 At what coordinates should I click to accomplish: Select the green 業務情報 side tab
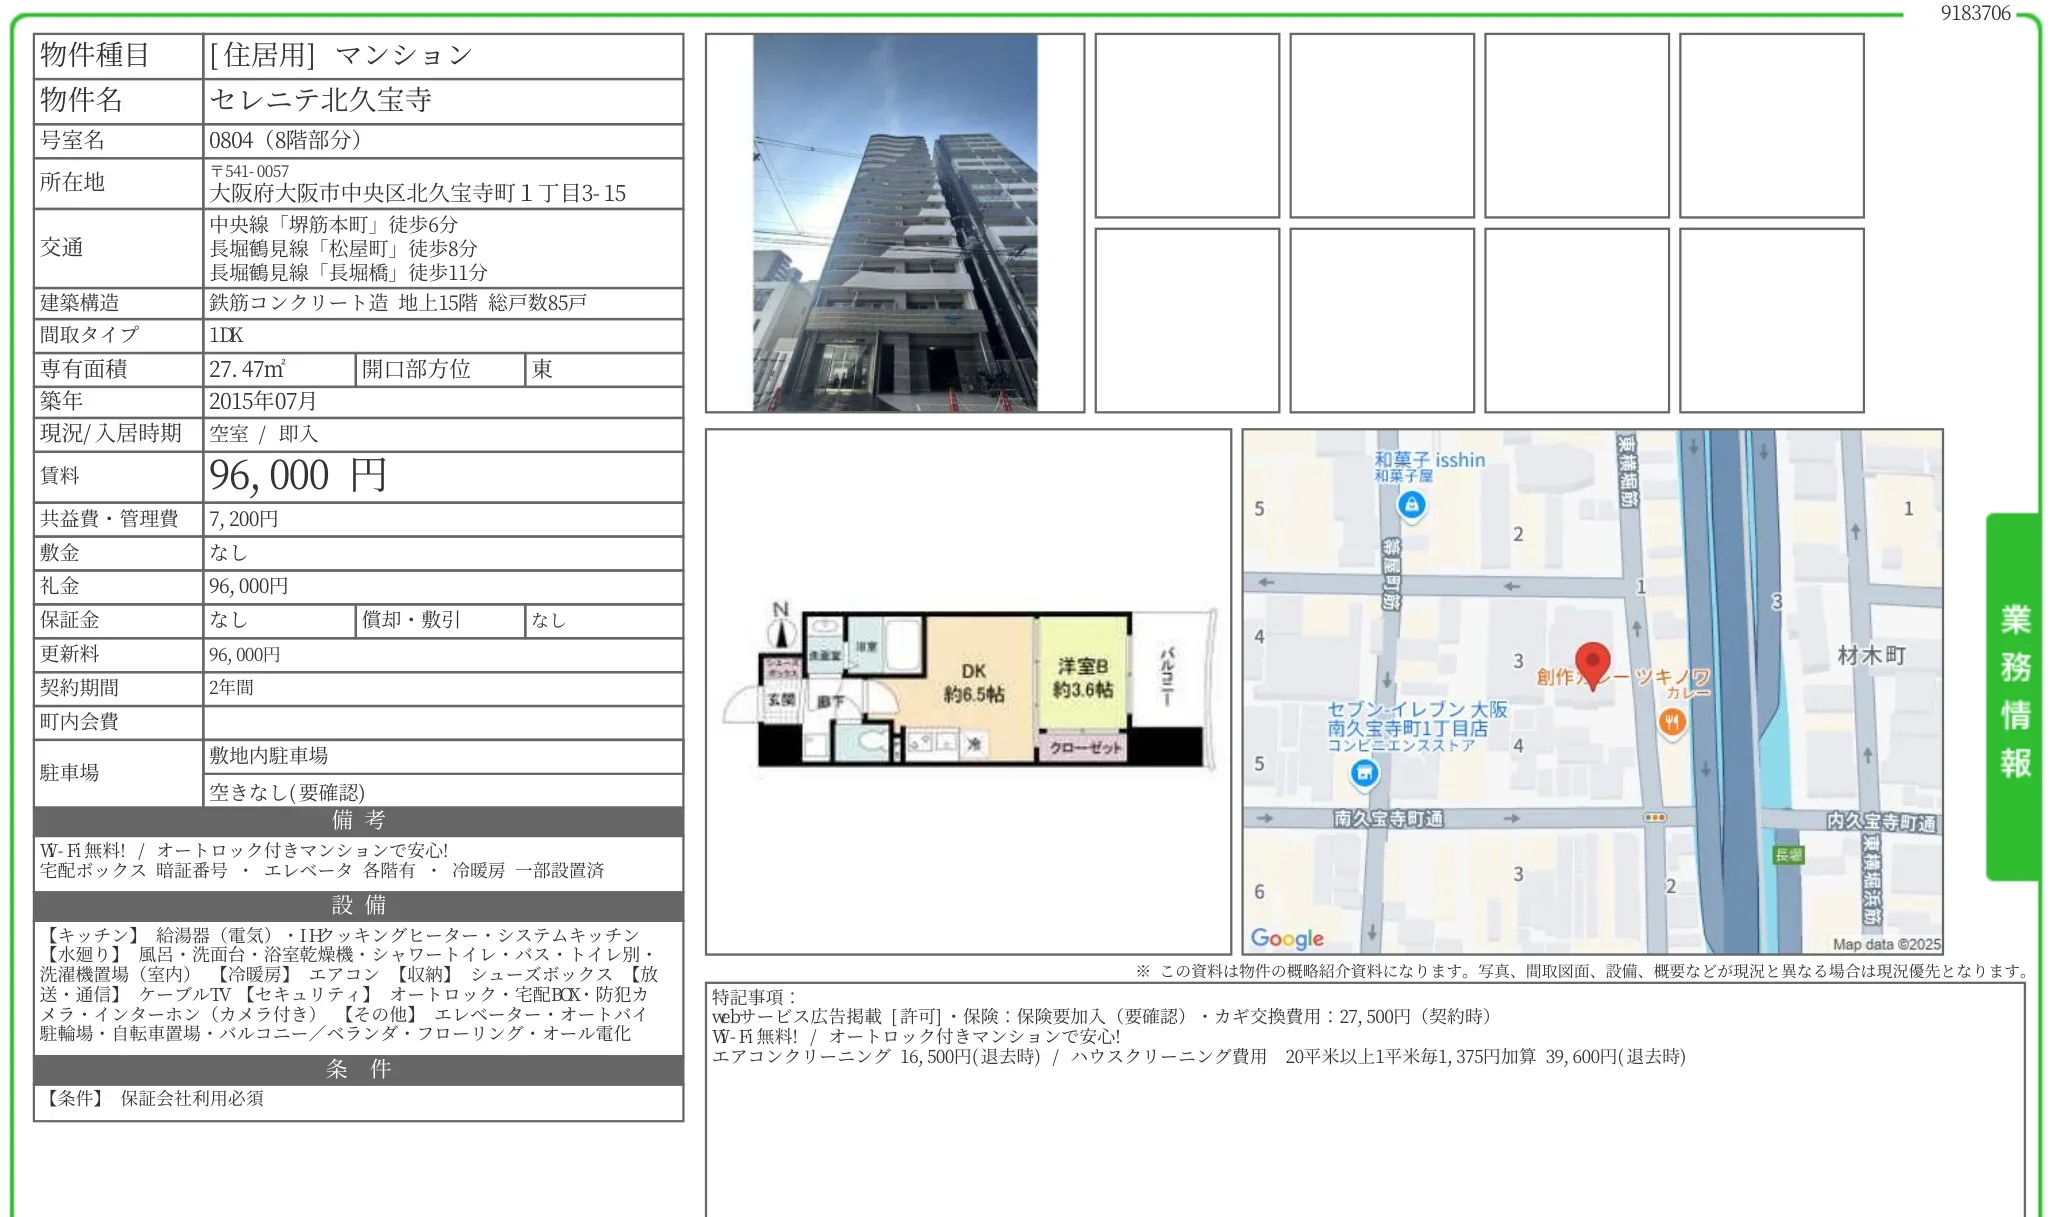[2014, 694]
